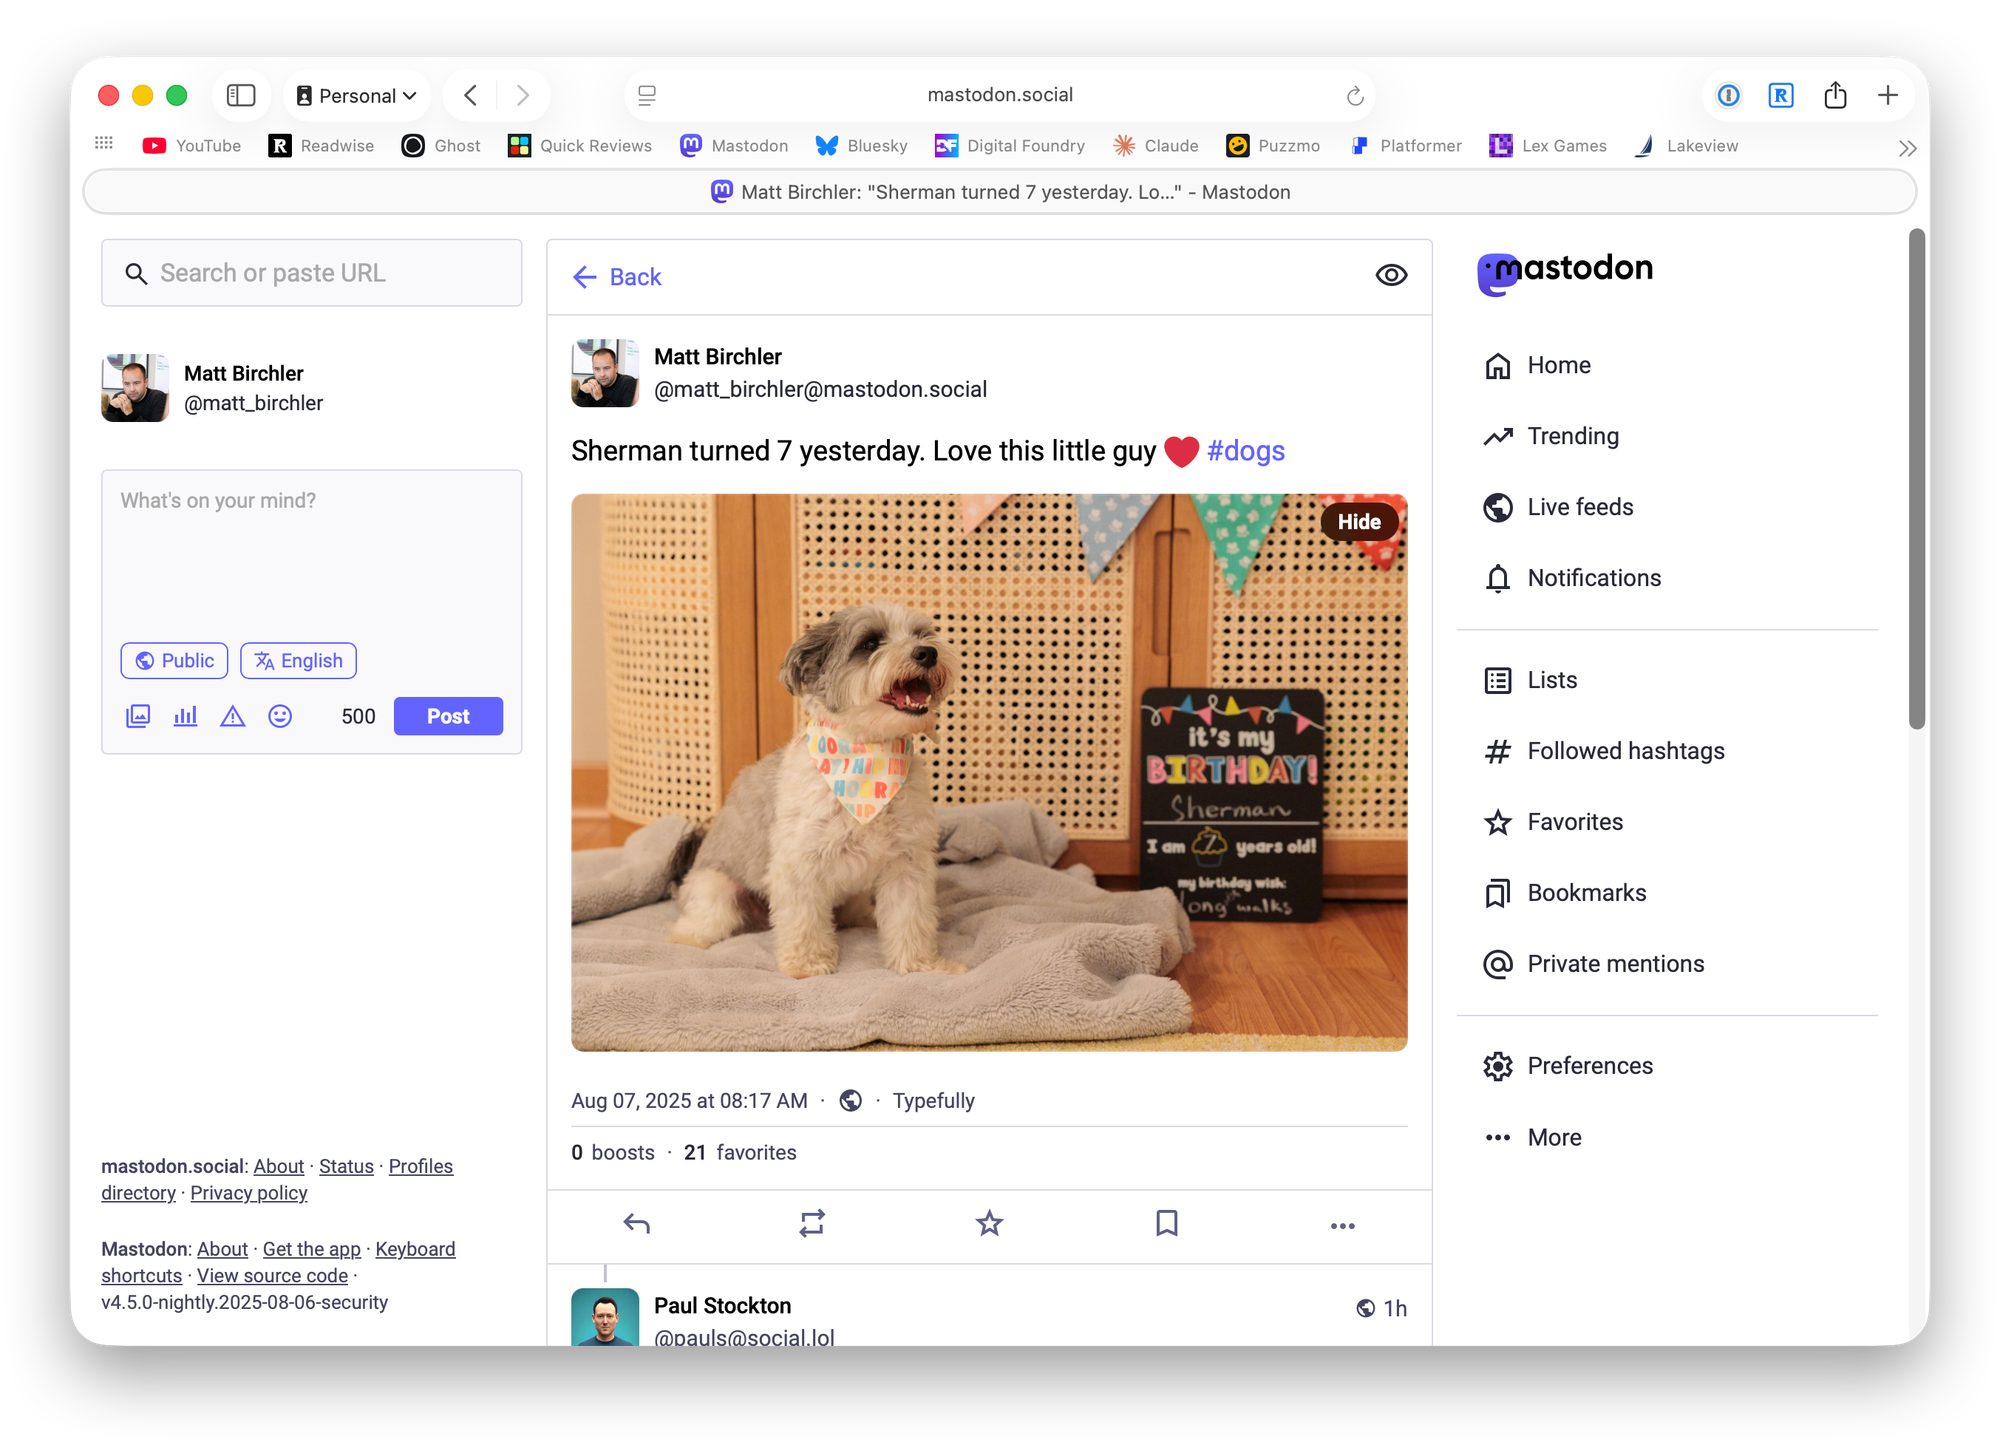Image resolution: width=2000 pixels, height=1456 pixels.
Task: Expand the Personal profile dropdown
Action: click(x=357, y=96)
